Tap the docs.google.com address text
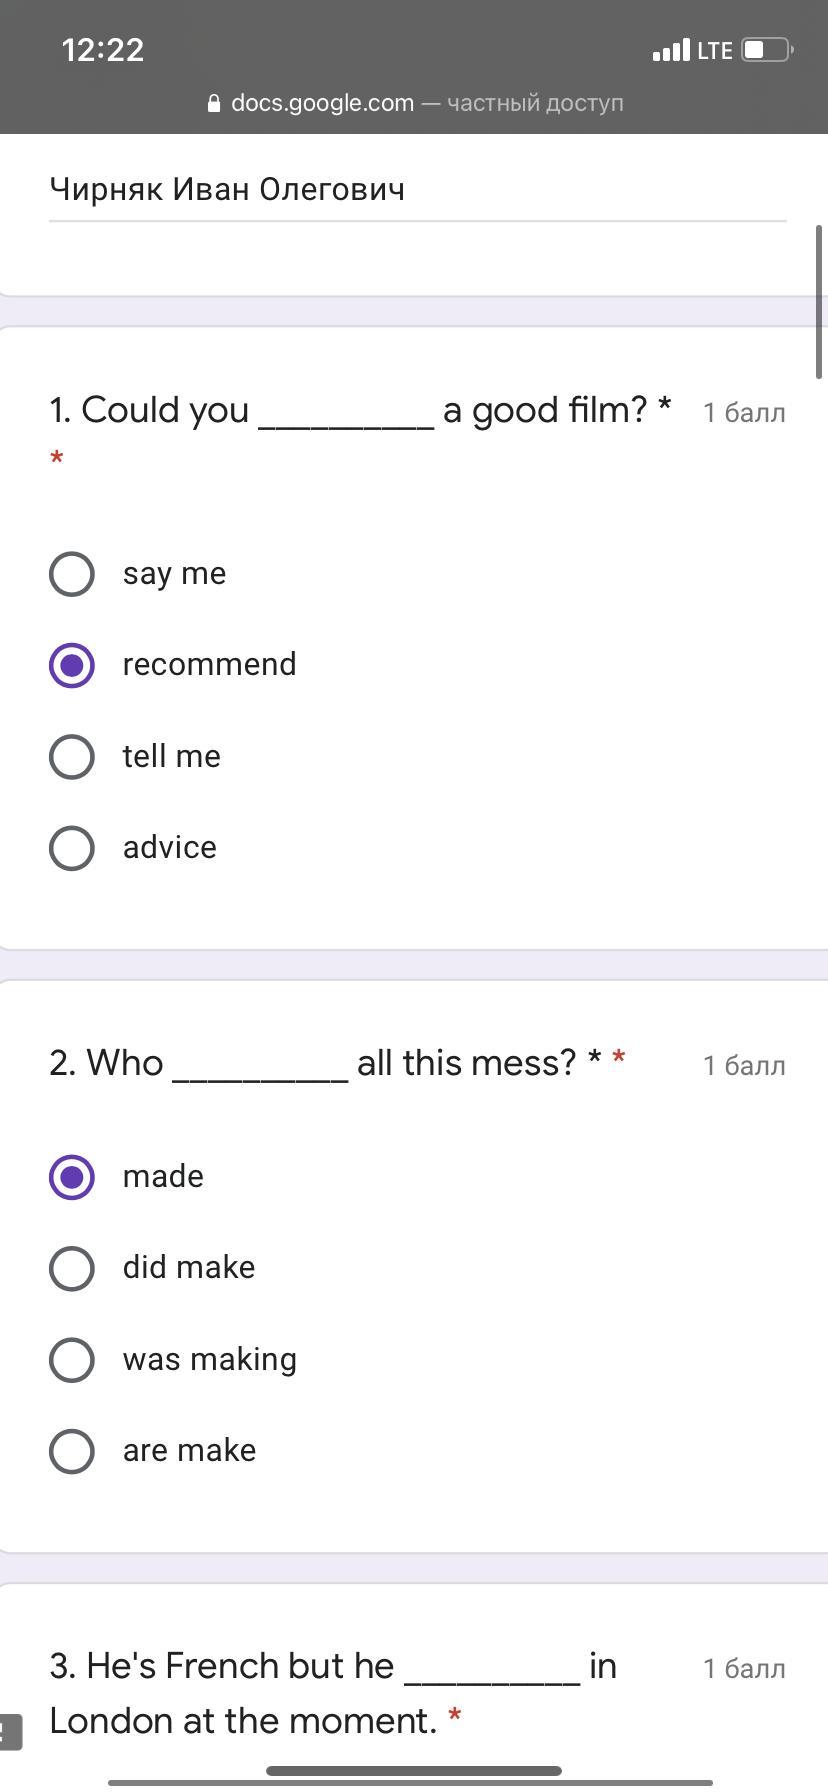 [322, 103]
